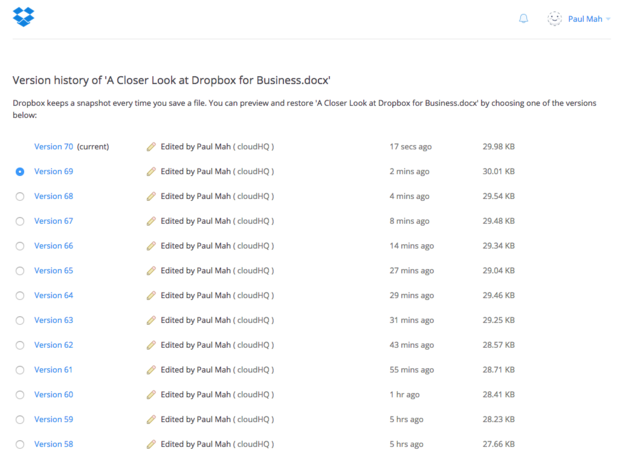Click pencil icon in Version 61 row
This screenshot has height=459, width=620.
coord(151,370)
